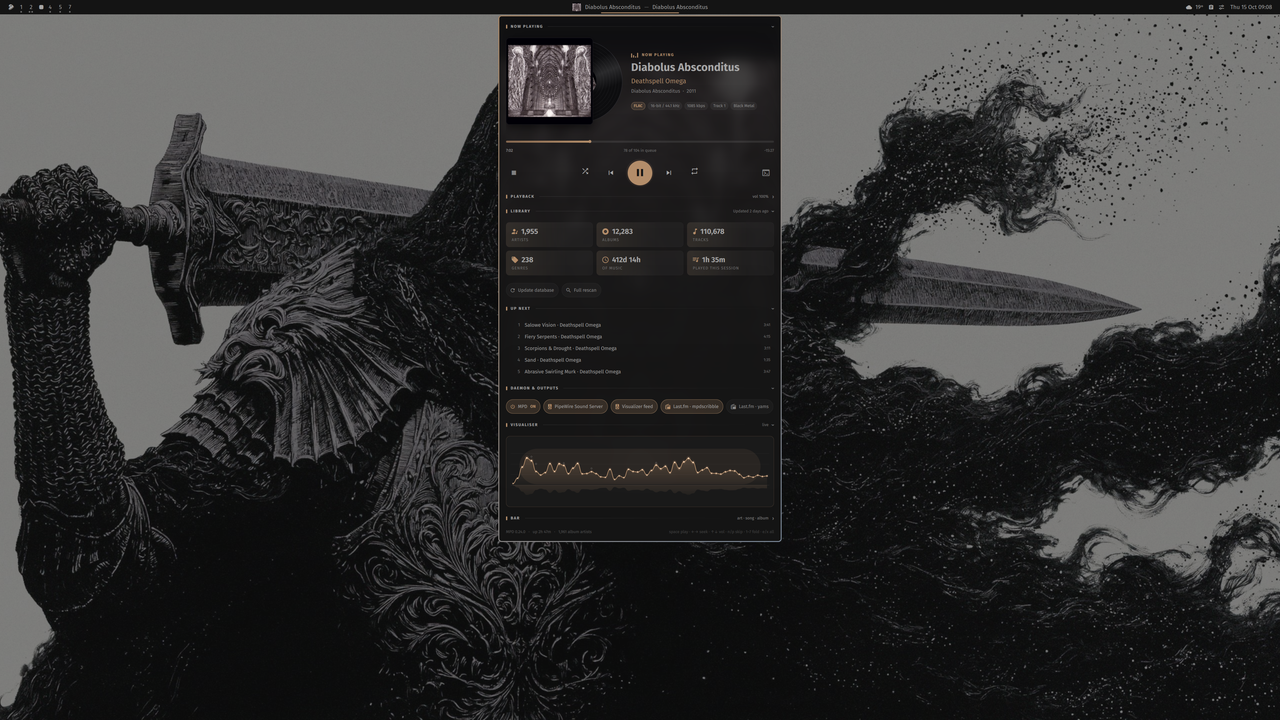
Task: Toggle shuffle mode
Action: click(585, 171)
